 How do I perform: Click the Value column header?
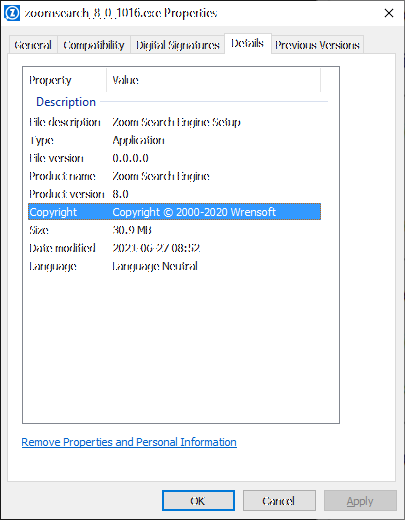(213, 80)
